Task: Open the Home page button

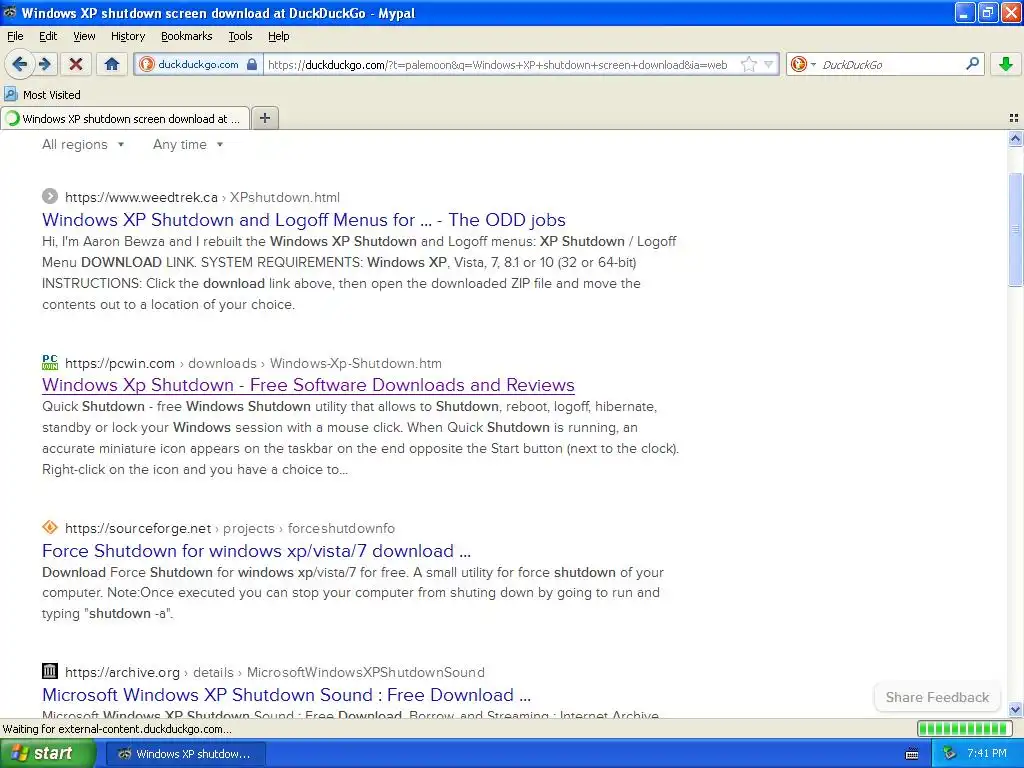Action: click(x=112, y=64)
